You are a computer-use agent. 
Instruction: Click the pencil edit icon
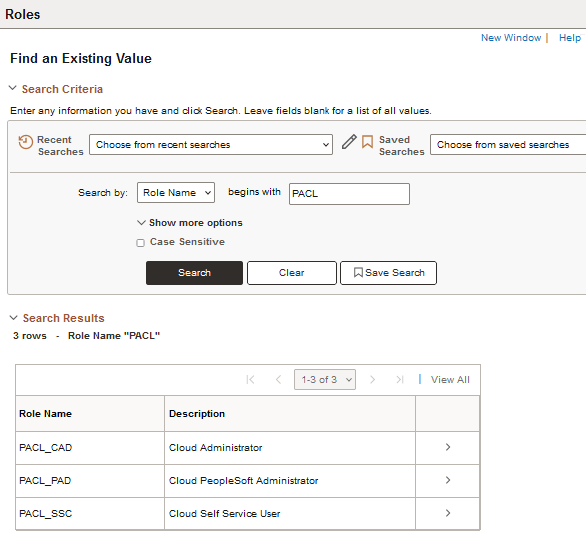click(349, 142)
